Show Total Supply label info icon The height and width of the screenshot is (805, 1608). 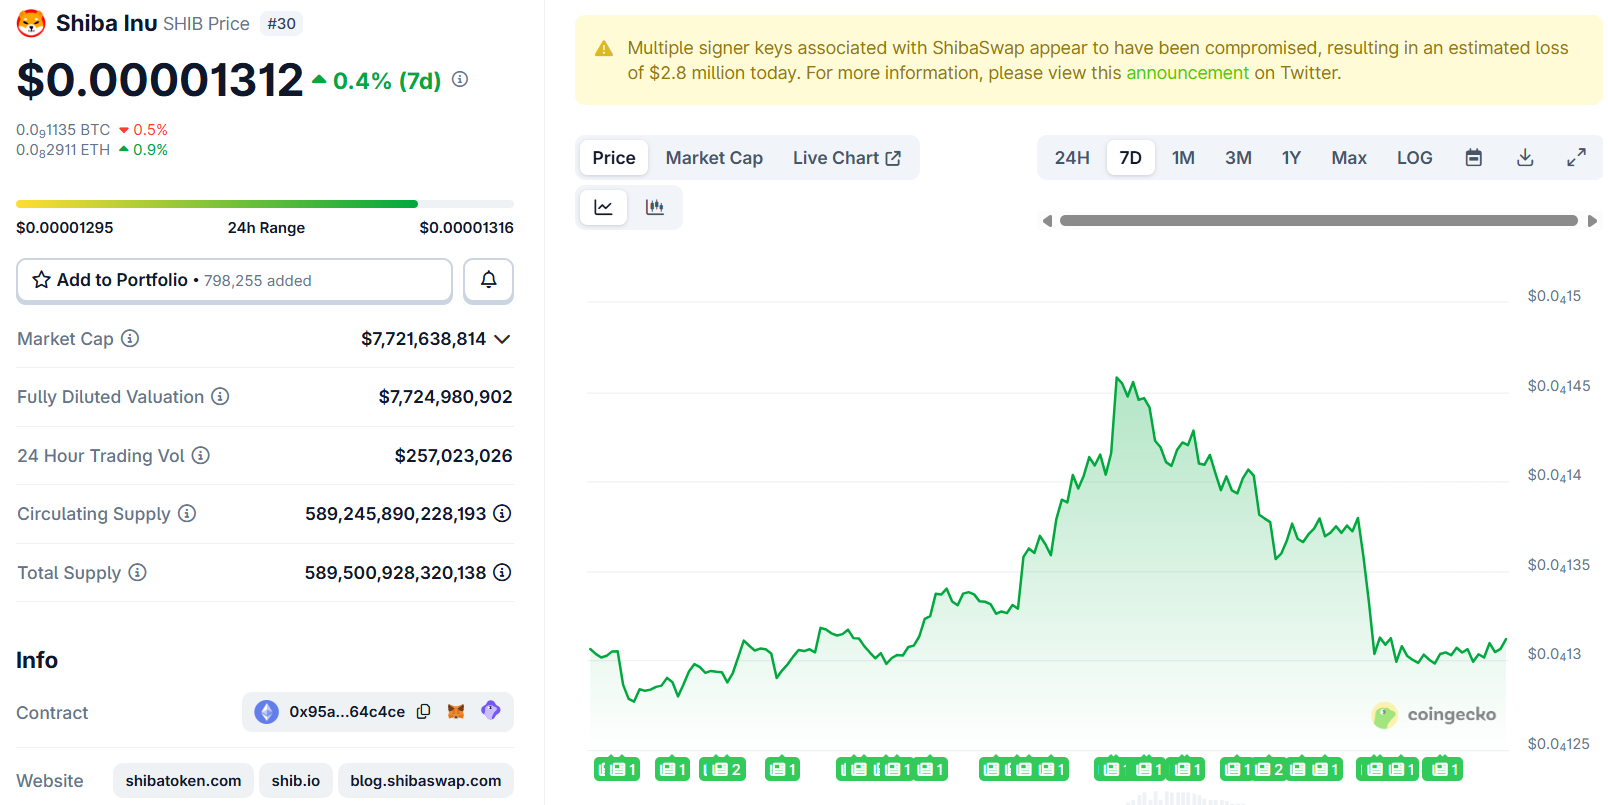point(138,572)
